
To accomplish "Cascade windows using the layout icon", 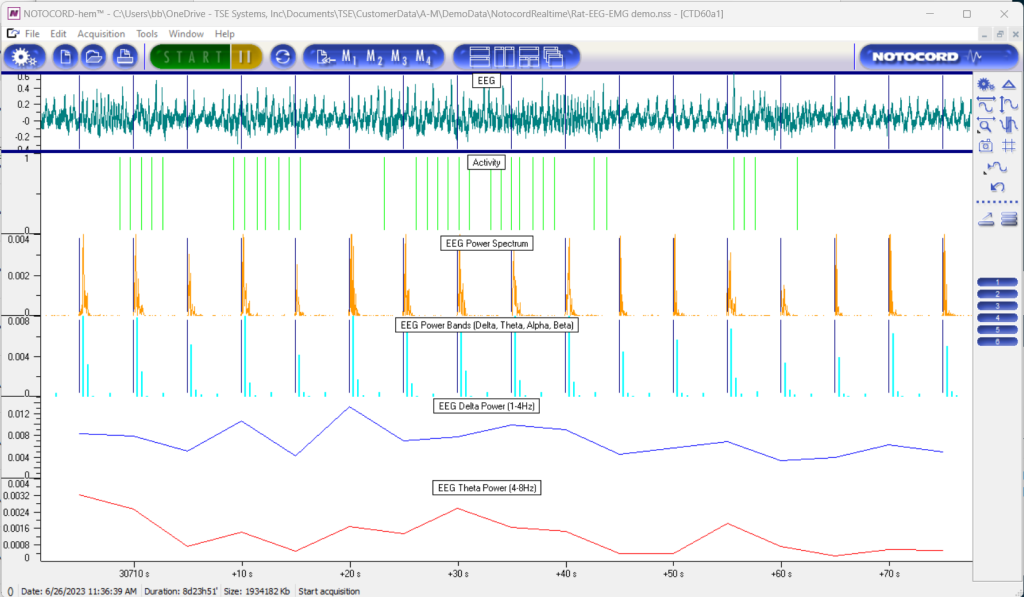I will point(554,57).
